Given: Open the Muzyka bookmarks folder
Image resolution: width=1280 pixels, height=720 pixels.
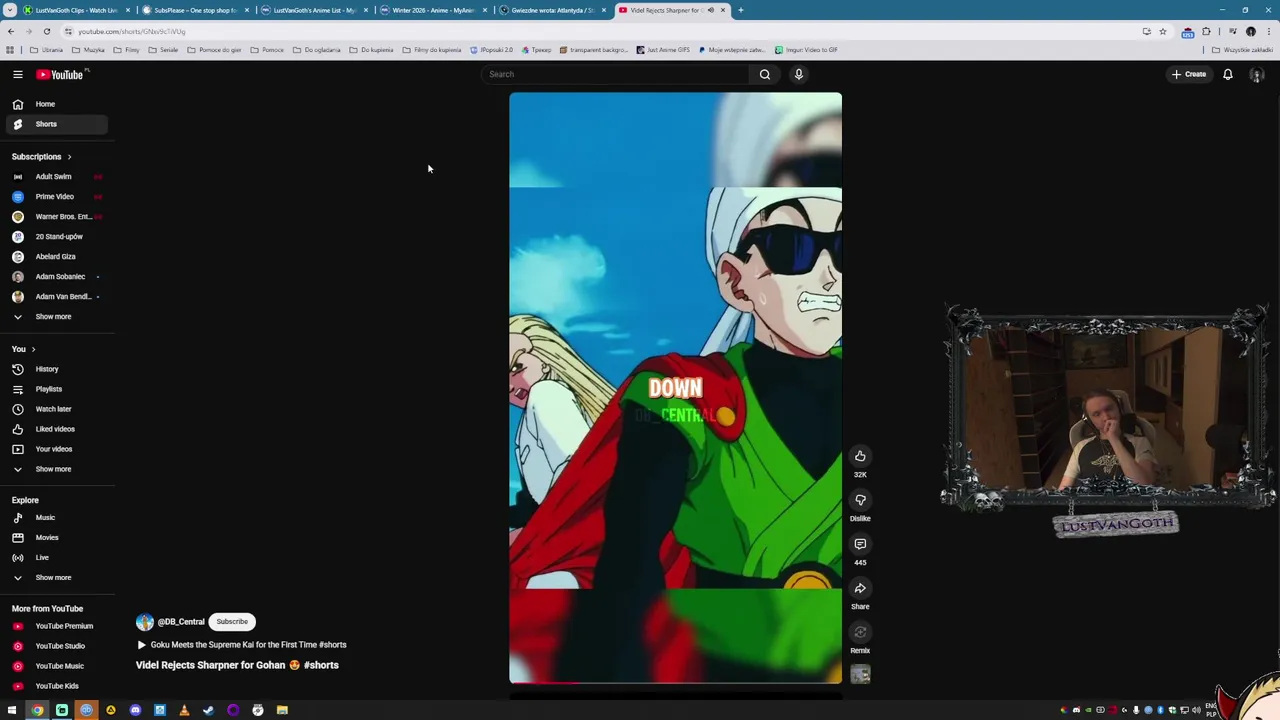Looking at the screenshot, I should (89, 50).
